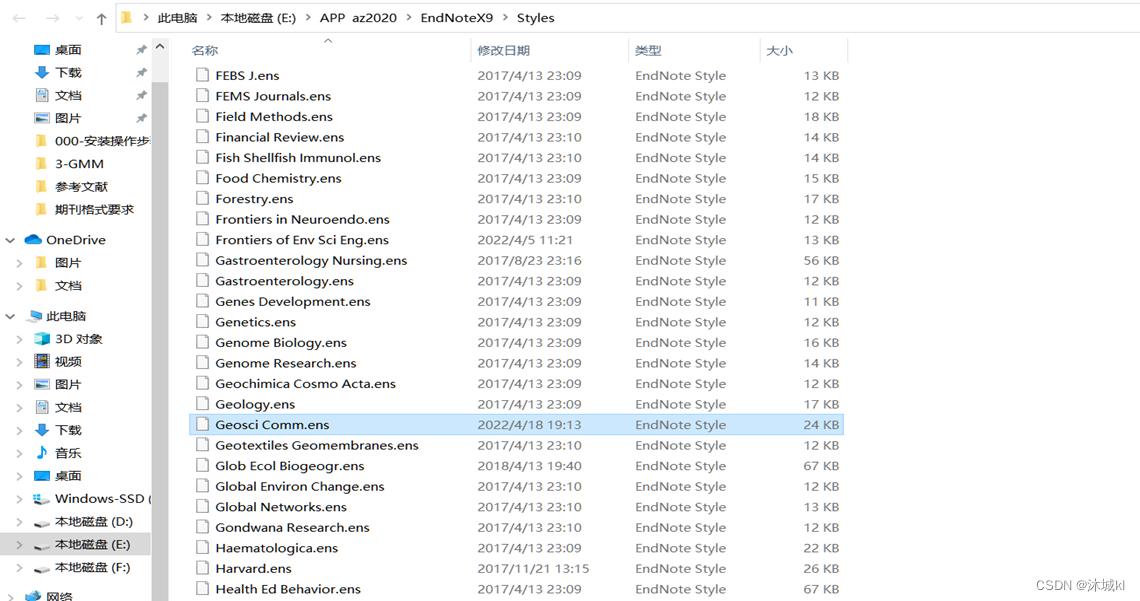Select the 桌面 quick access icon
This screenshot has width=1140, height=601.
click(42, 49)
